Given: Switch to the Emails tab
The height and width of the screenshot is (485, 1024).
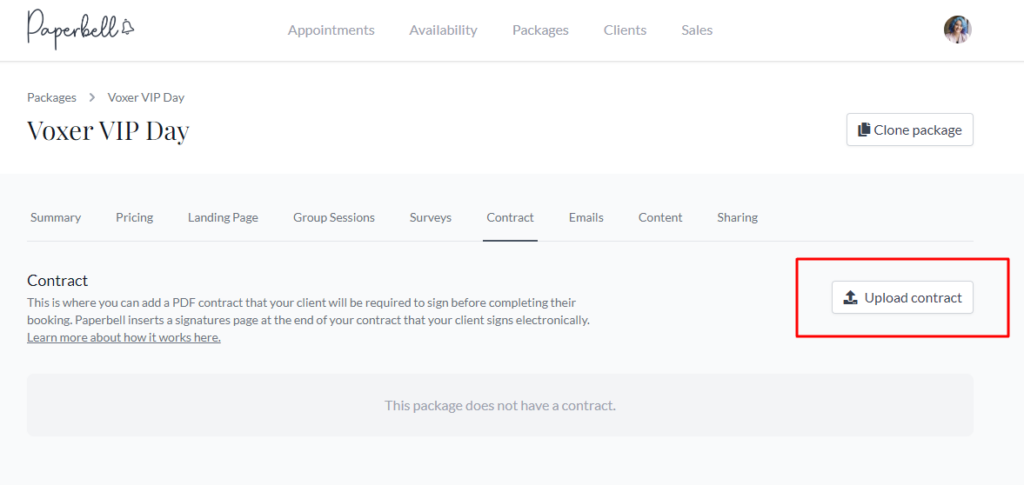Looking at the screenshot, I should coord(586,217).
